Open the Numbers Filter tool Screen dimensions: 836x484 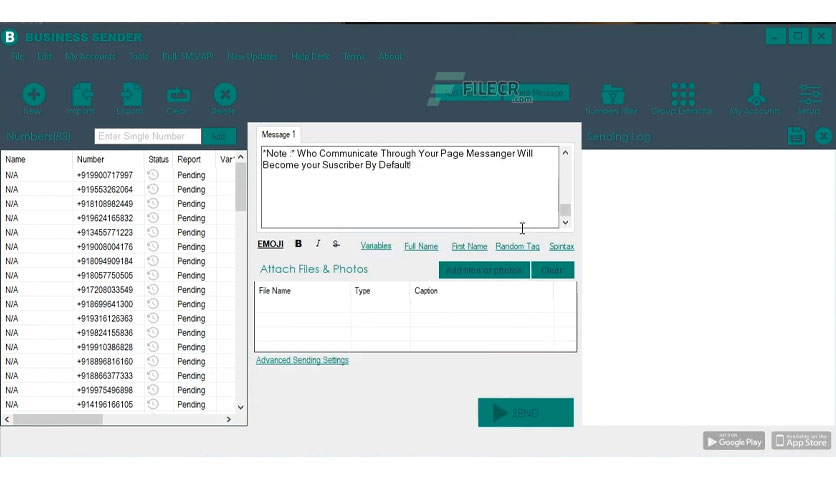612,95
